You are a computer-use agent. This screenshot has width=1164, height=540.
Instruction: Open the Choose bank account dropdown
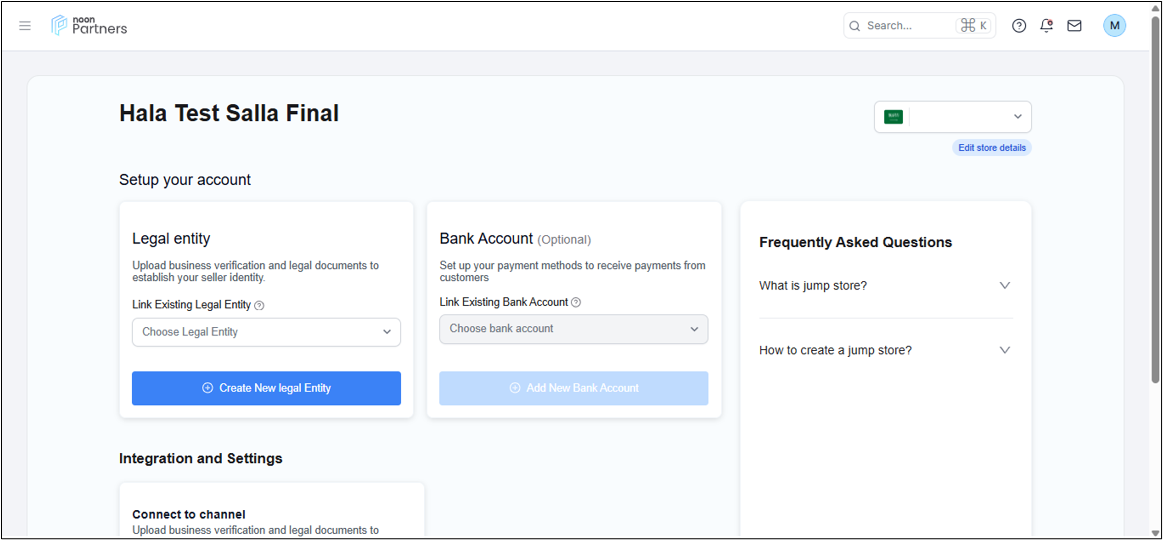click(x=574, y=328)
